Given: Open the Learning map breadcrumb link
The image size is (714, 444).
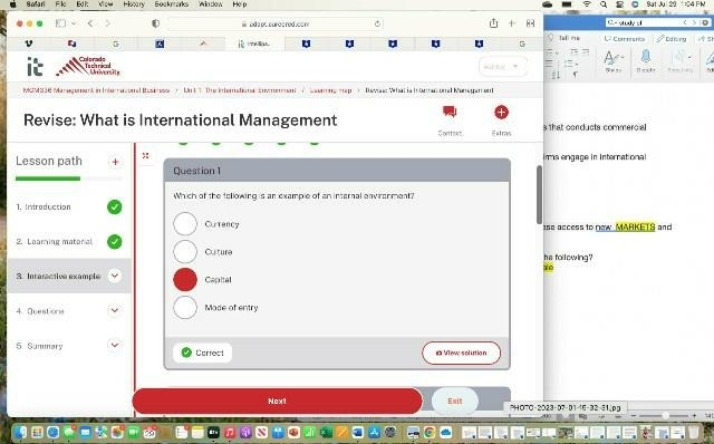Looking at the screenshot, I should 331,90.
